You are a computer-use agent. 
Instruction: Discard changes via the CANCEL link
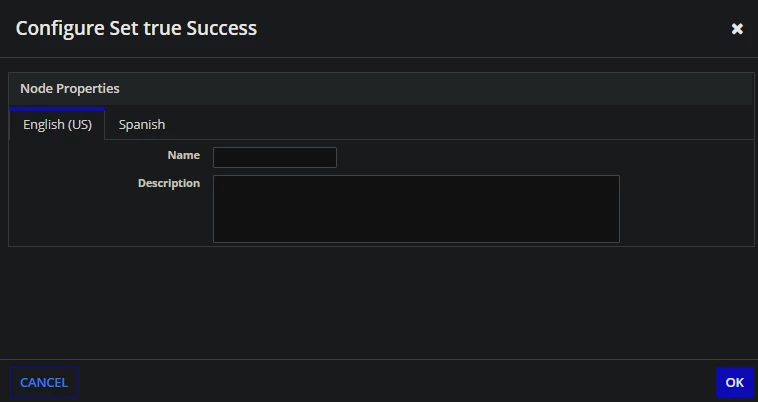[x=44, y=383]
